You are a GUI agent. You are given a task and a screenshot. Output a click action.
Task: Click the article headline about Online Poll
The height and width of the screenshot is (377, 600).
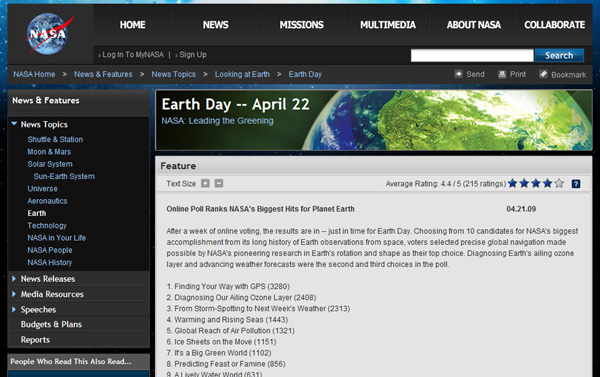(x=261, y=209)
